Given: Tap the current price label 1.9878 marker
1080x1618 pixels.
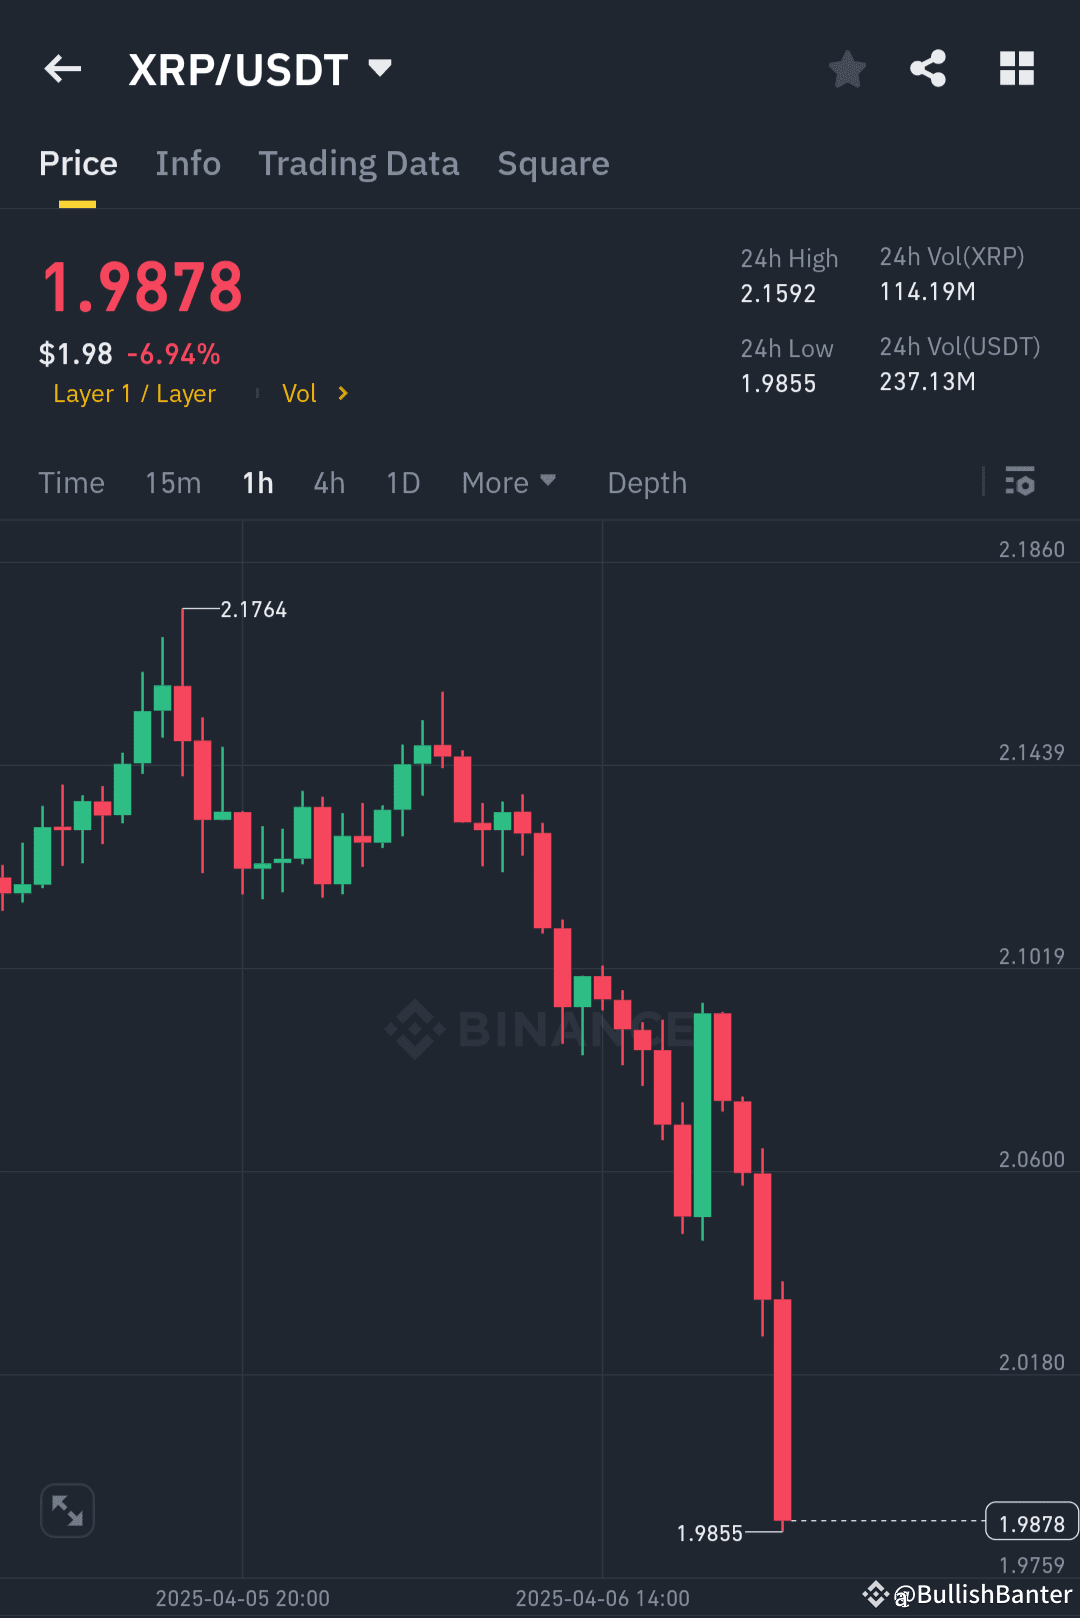Looking at the screenshot, I should [x=1031, y=1522].
